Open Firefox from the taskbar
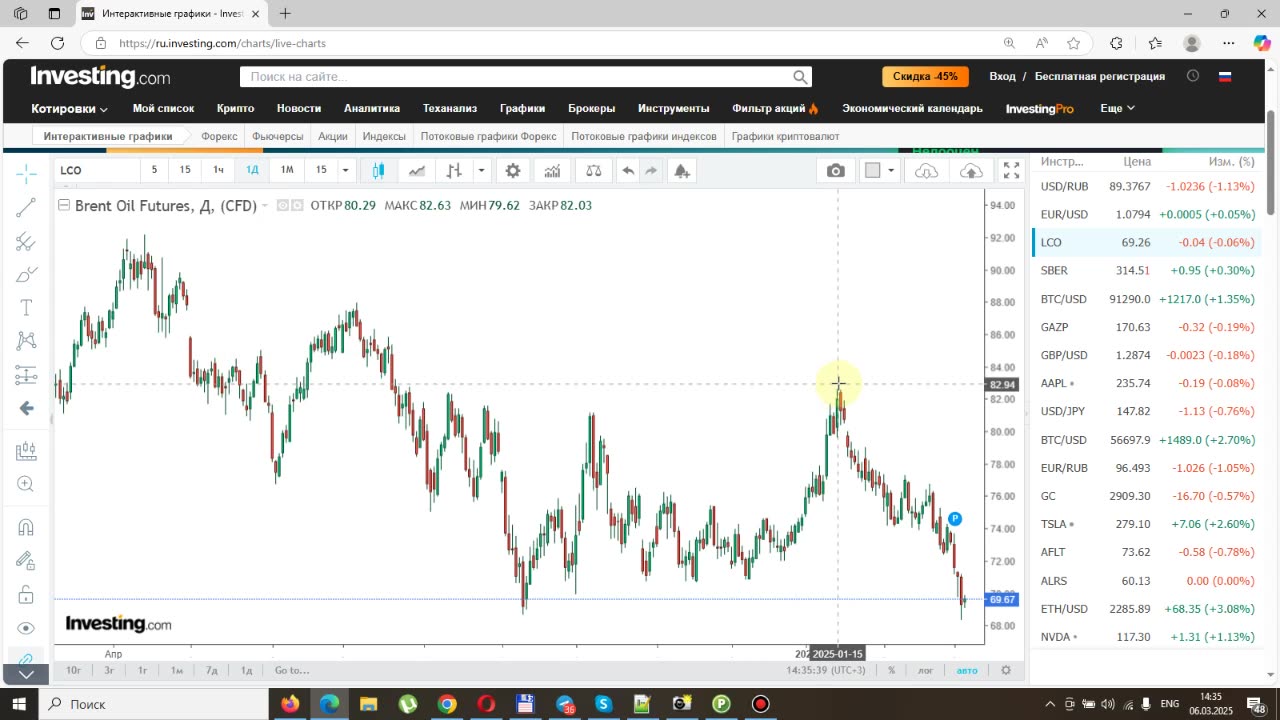1280x720 pixels. pos(290,704)
